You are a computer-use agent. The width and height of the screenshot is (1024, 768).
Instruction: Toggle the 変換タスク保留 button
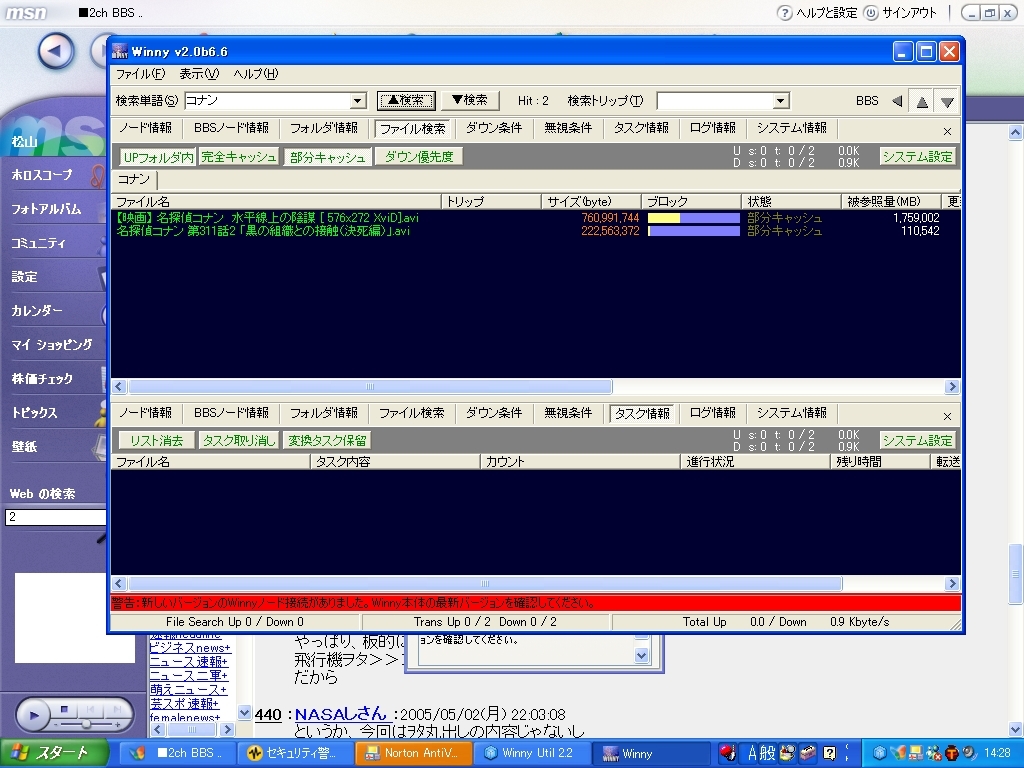pyautogui.click(x=327, y=440)
